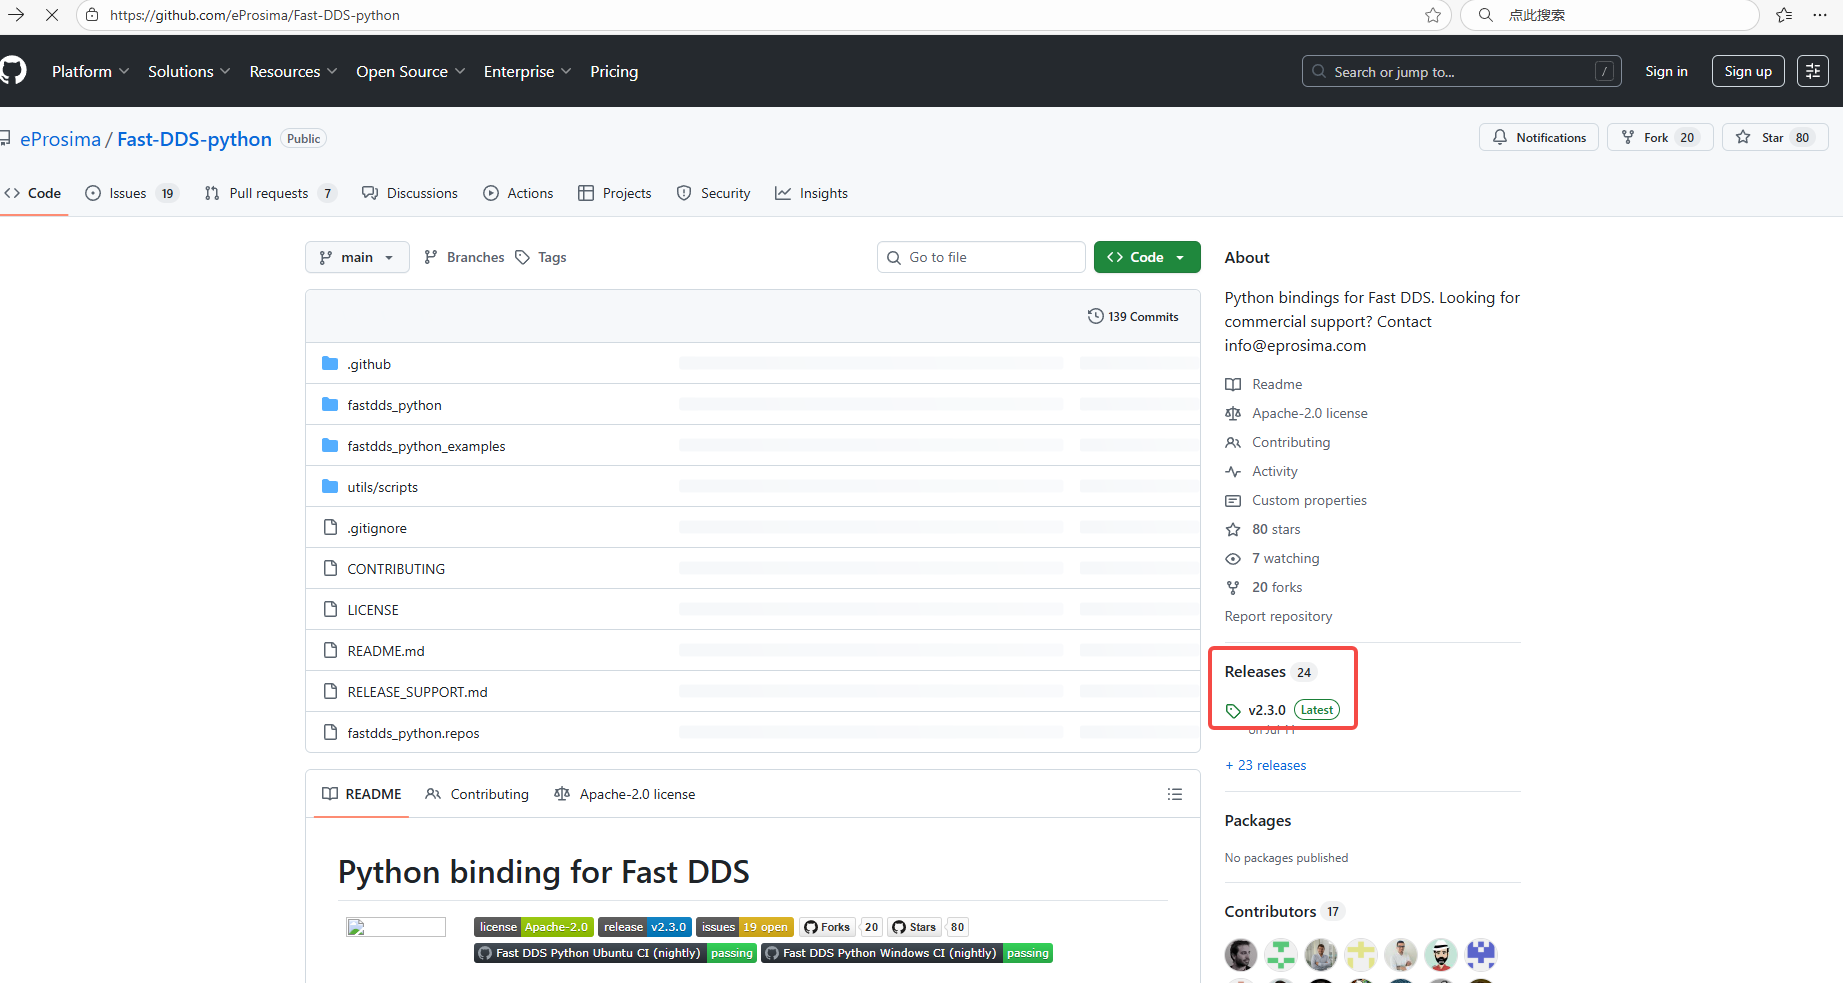Expand the Resources menu
Screen dimensions: 1843x983
[x=293, y=71]
